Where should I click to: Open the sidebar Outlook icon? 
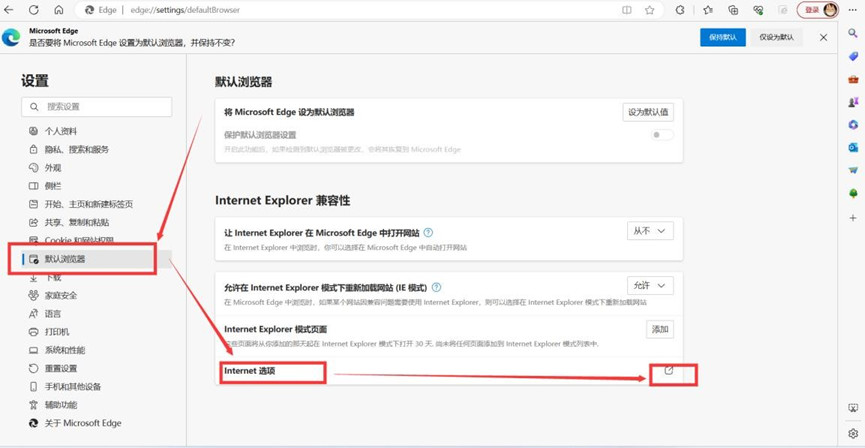click(853, 147)
